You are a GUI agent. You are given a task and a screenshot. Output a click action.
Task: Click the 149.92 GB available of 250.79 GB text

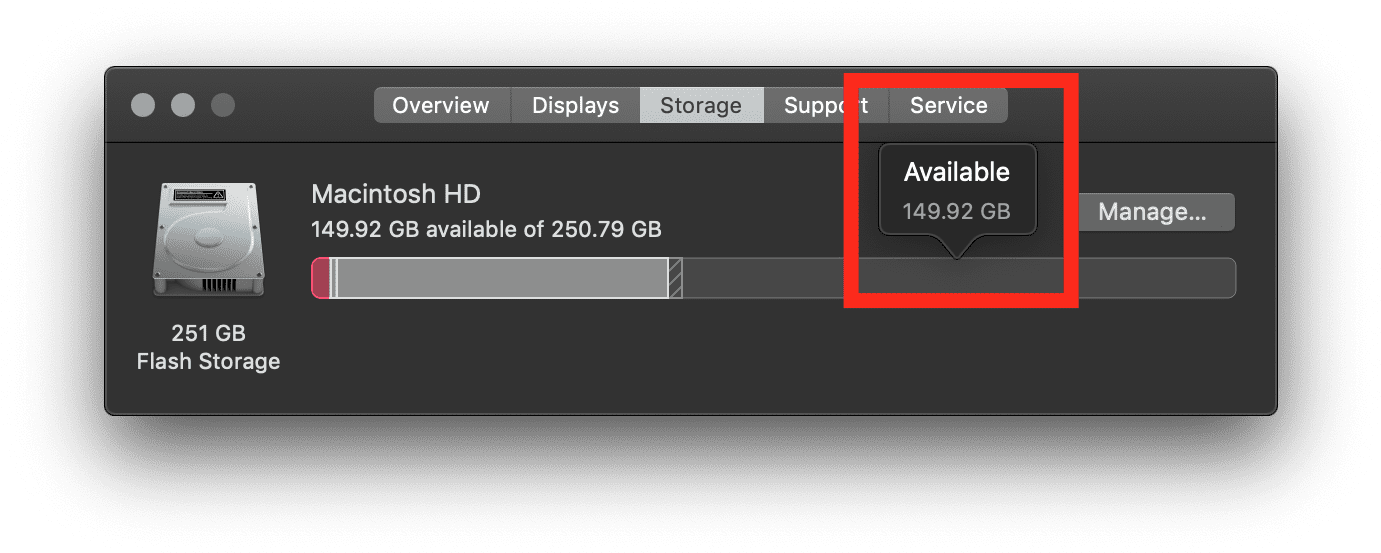(x=486, y=229)
